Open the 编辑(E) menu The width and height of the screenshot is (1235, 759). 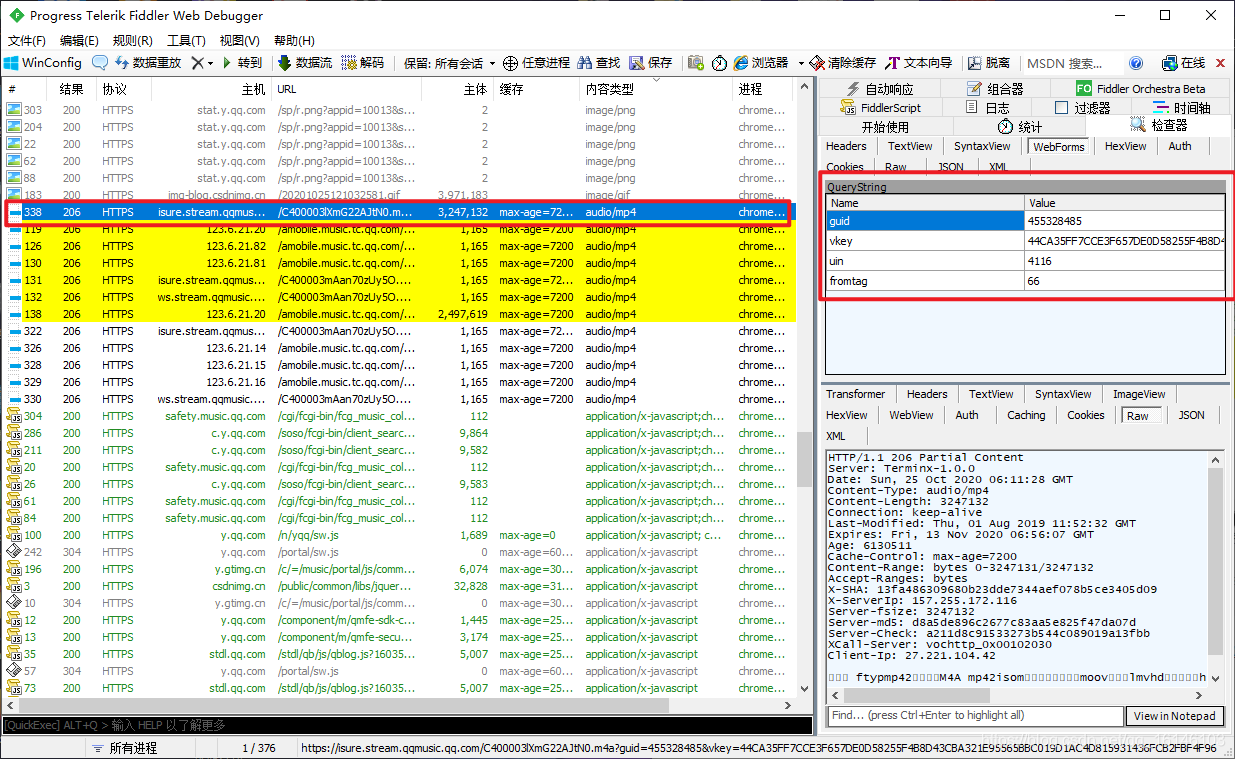click(79, 40)
